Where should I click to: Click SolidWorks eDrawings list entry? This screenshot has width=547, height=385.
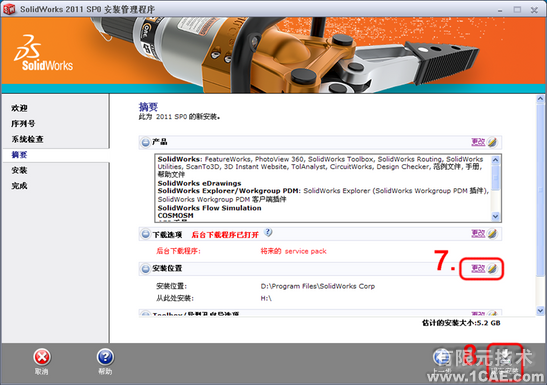(199, 183)
